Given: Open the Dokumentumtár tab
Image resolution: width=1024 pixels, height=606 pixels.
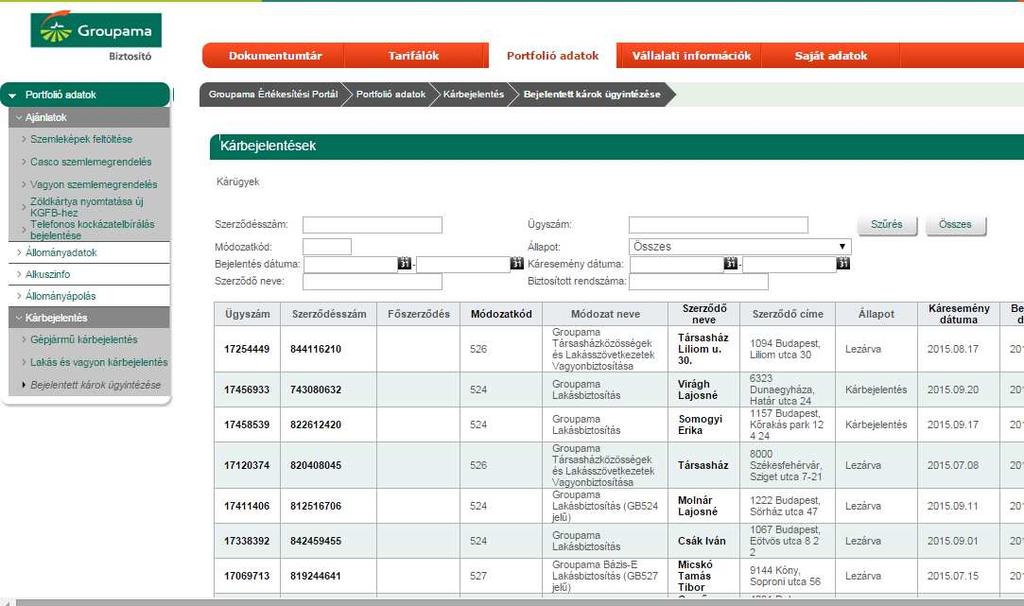Looking at the screenshot, I should click(275, 56).
